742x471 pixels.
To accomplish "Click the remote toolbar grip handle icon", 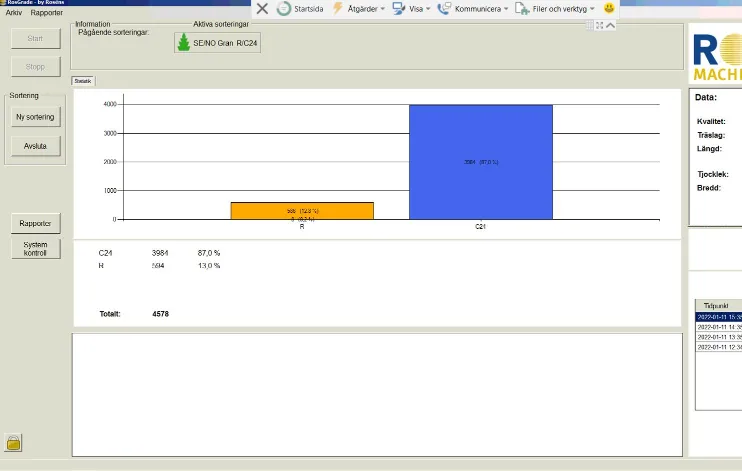I will point(589,25).
